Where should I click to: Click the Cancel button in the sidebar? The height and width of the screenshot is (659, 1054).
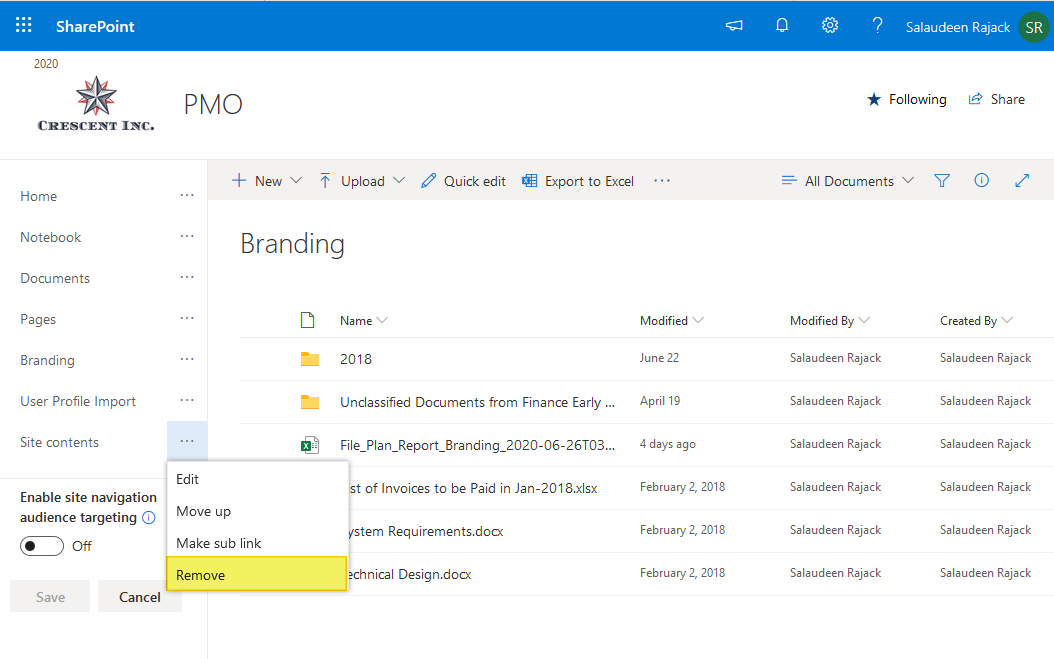click(139, 596)
